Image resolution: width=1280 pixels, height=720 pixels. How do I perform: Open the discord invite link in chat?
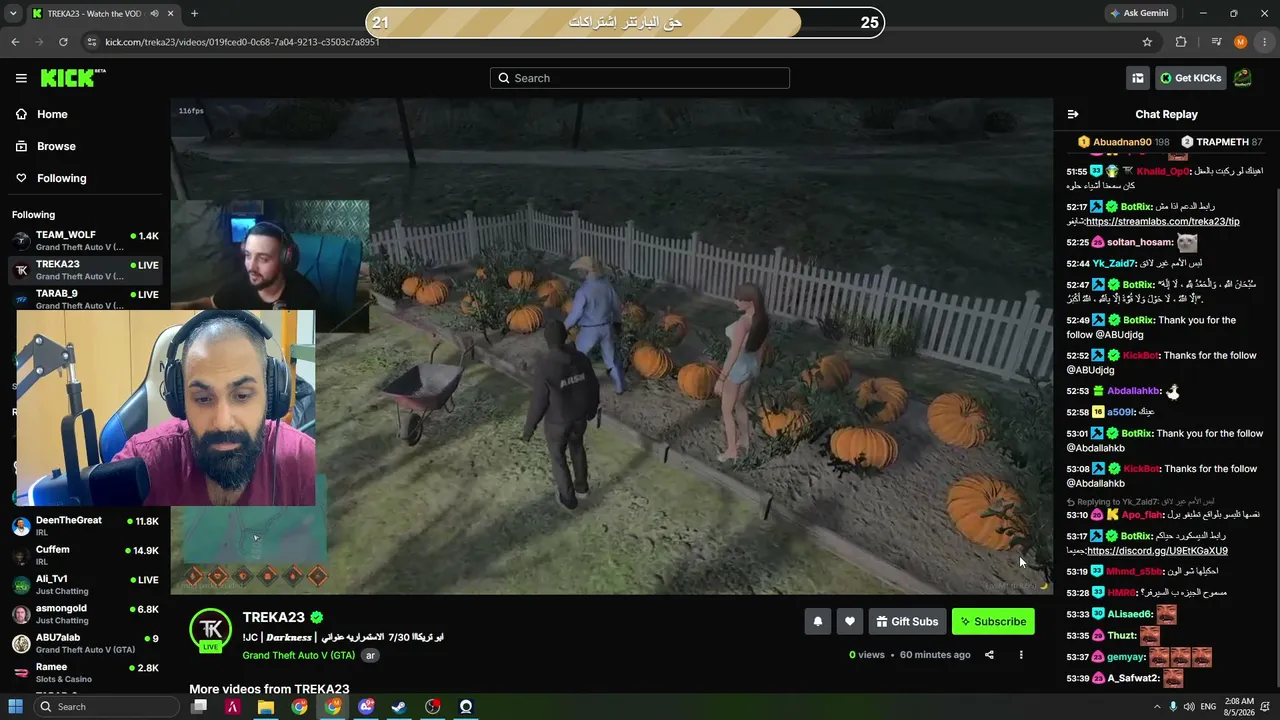[1156, 551]
